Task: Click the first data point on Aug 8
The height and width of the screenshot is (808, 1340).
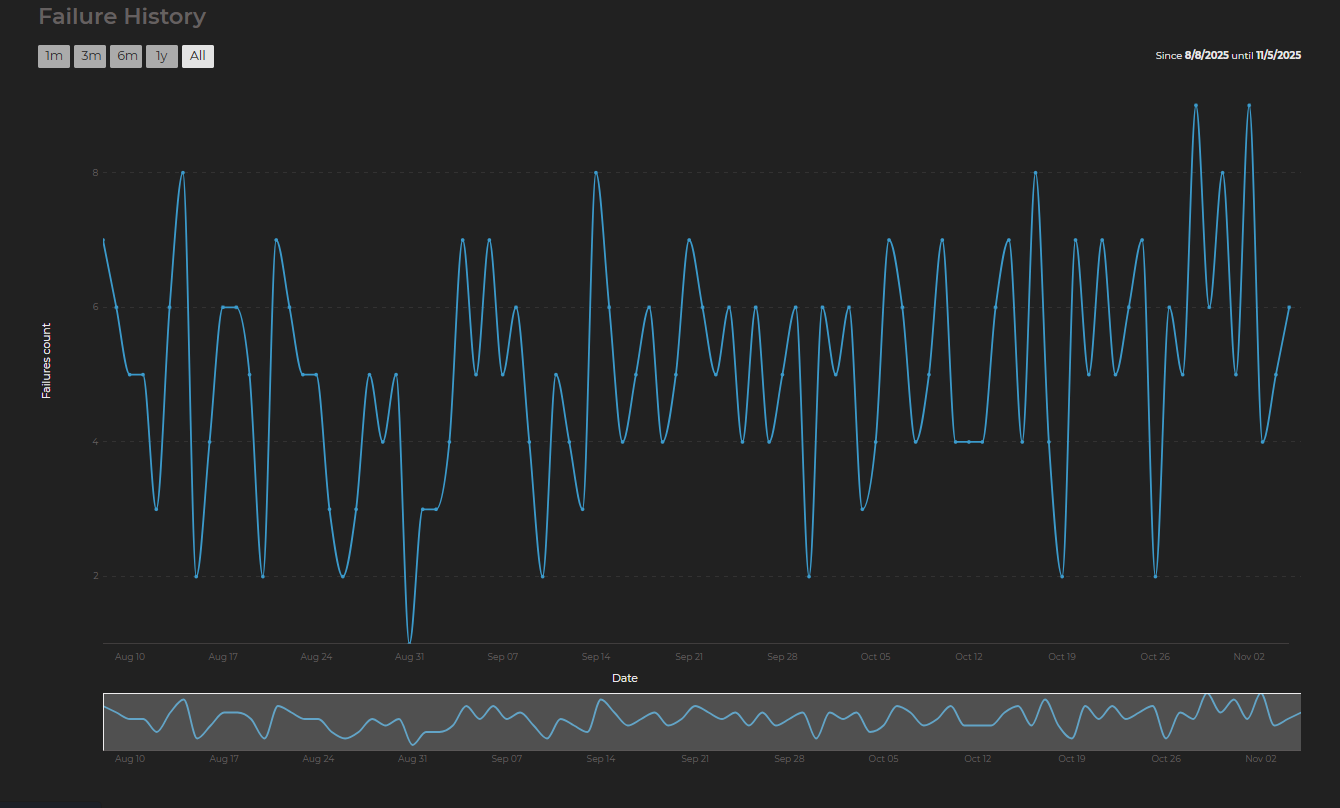Action: click(x=104, y=240)
